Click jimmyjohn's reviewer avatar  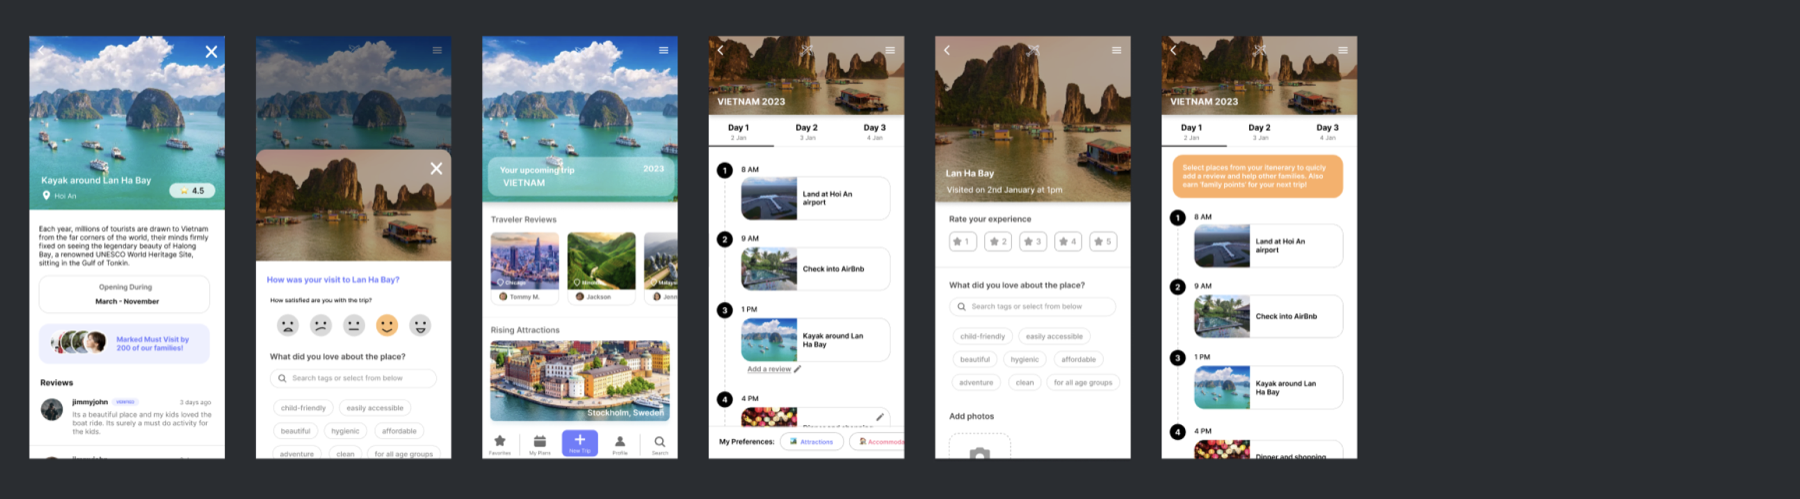pos(52,409)
